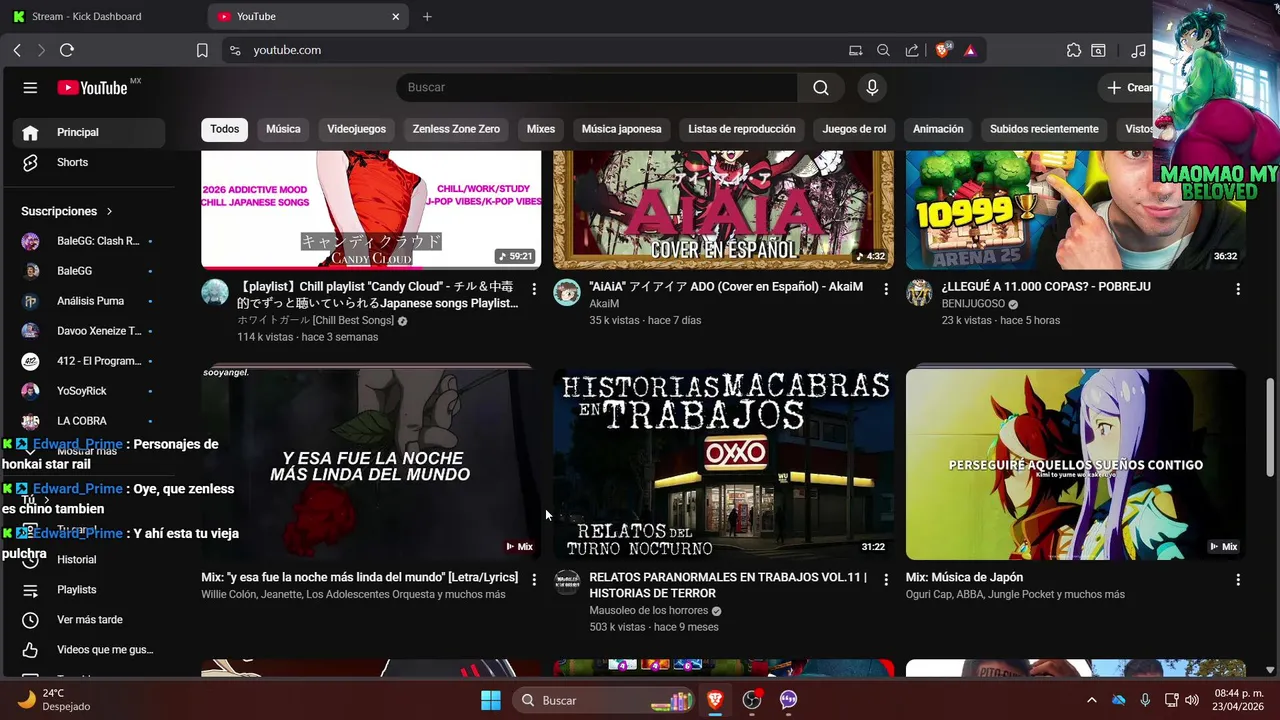Filter by Zenless Zone Zero chip
The height and width of the screenshot is (720, 1280).
pos(456,129)
